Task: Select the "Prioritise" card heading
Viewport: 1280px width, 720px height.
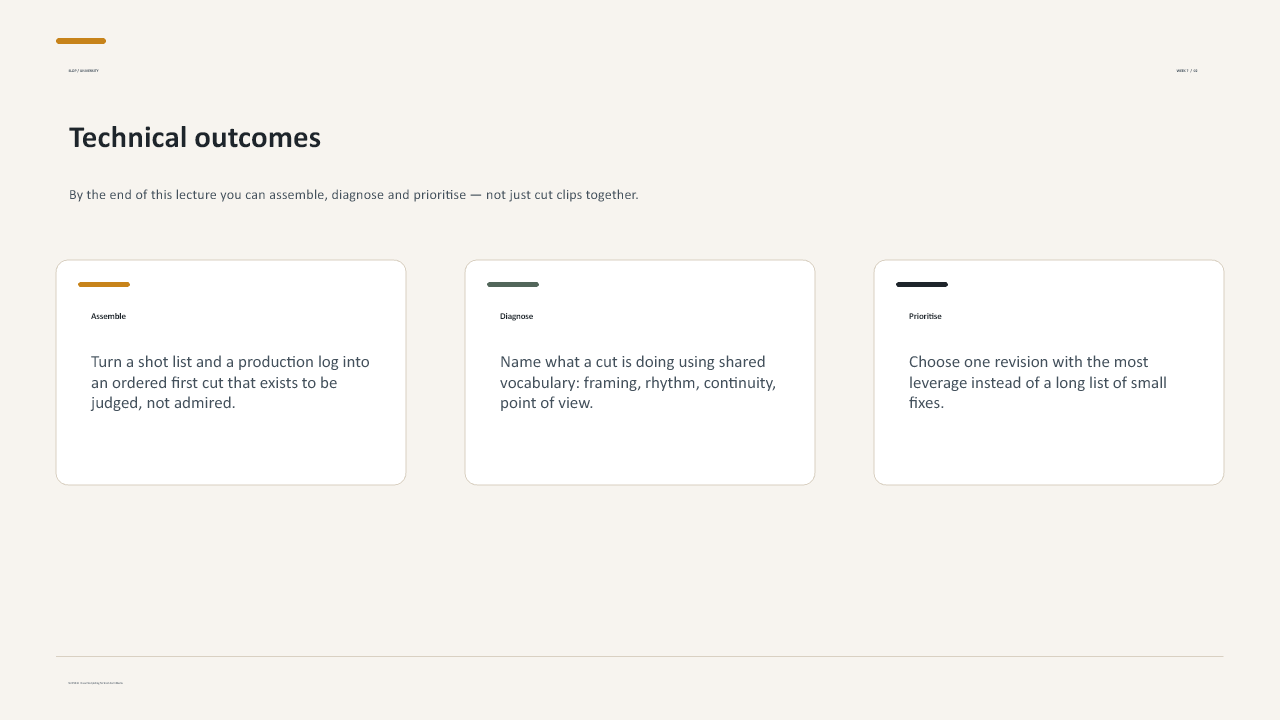Action: 925,316
